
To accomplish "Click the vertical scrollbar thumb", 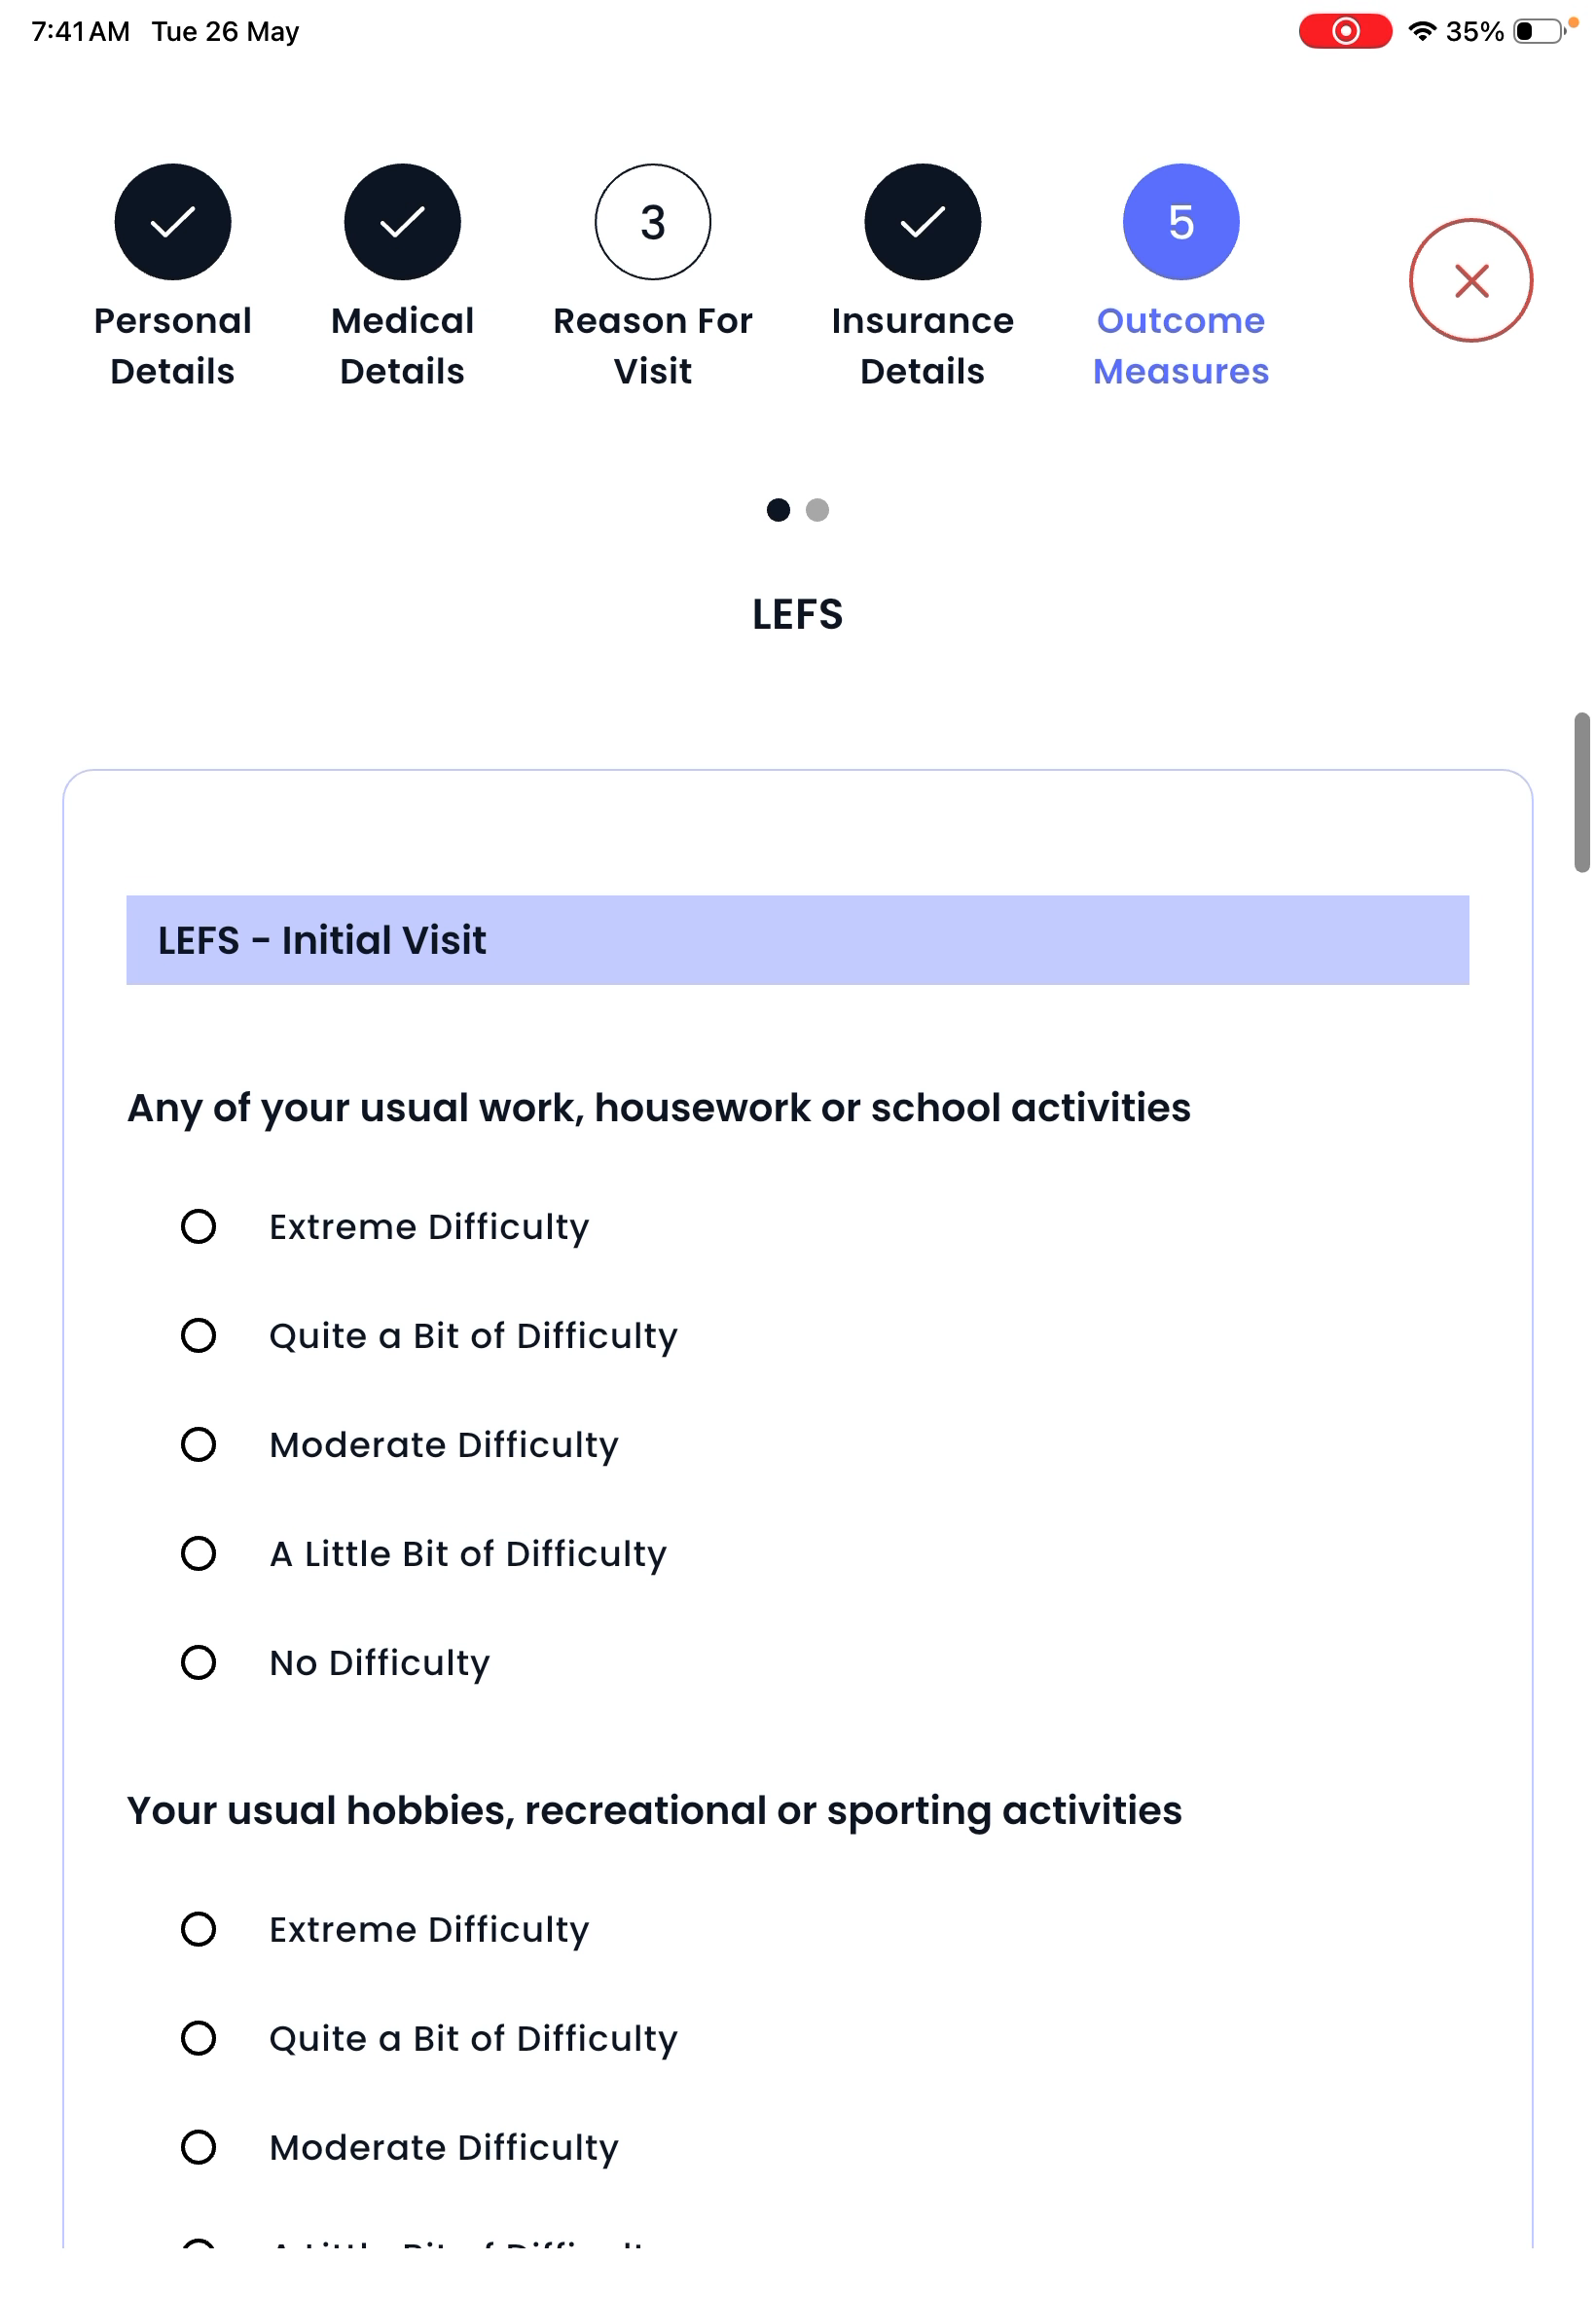I will pos(1583,793).
